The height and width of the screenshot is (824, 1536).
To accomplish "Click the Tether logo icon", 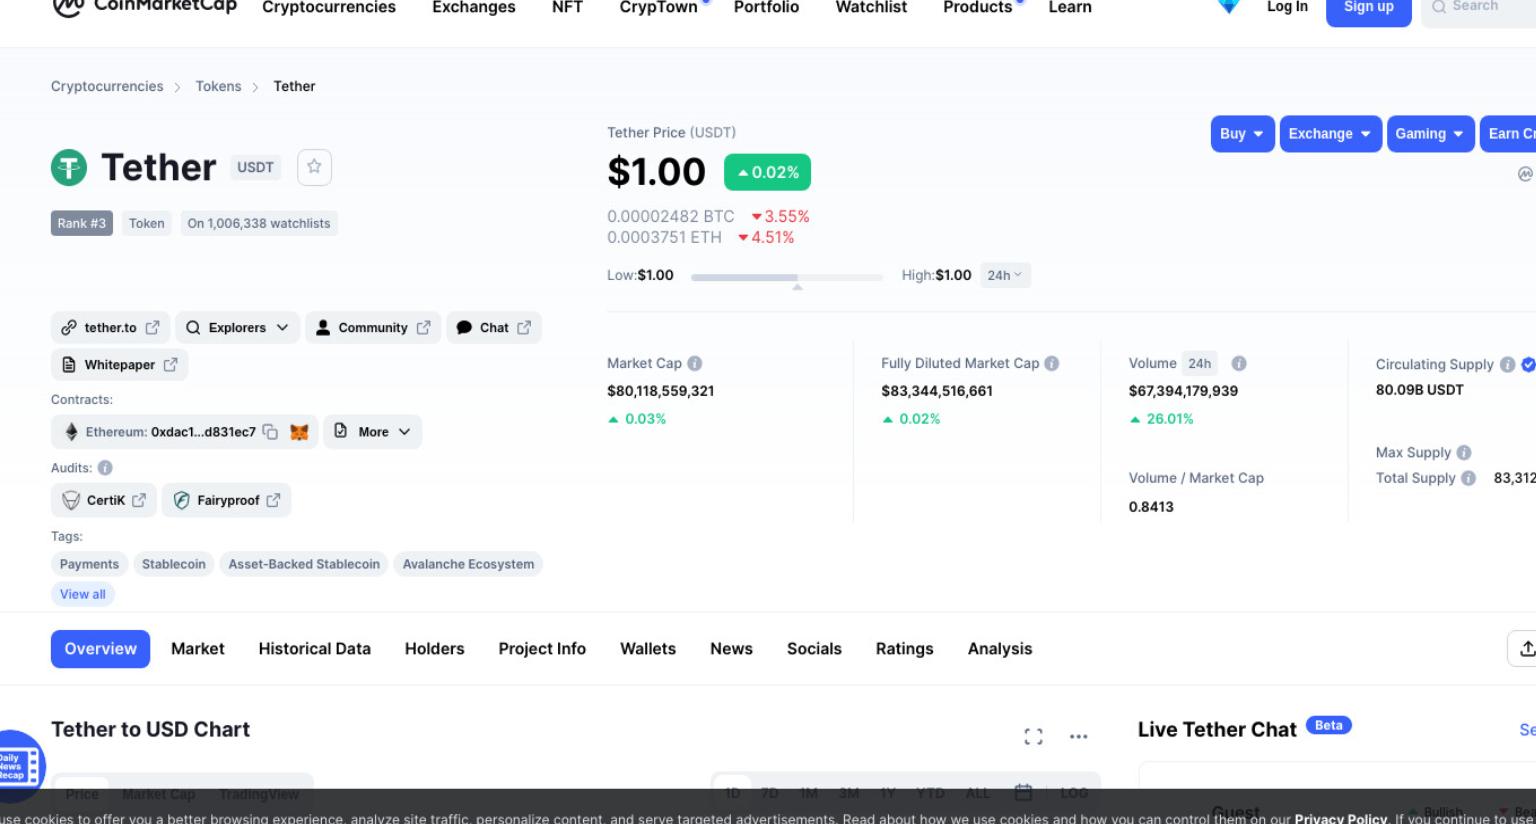I will pyautogui.click(x=69, y=167).
